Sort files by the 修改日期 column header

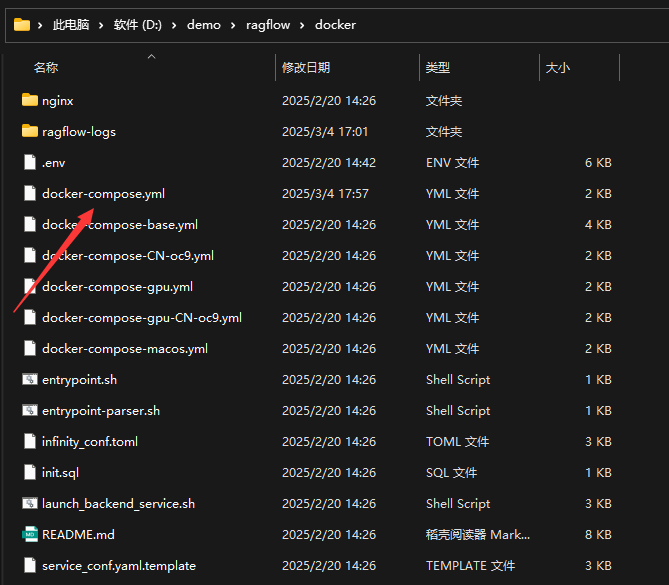[305, 67]
